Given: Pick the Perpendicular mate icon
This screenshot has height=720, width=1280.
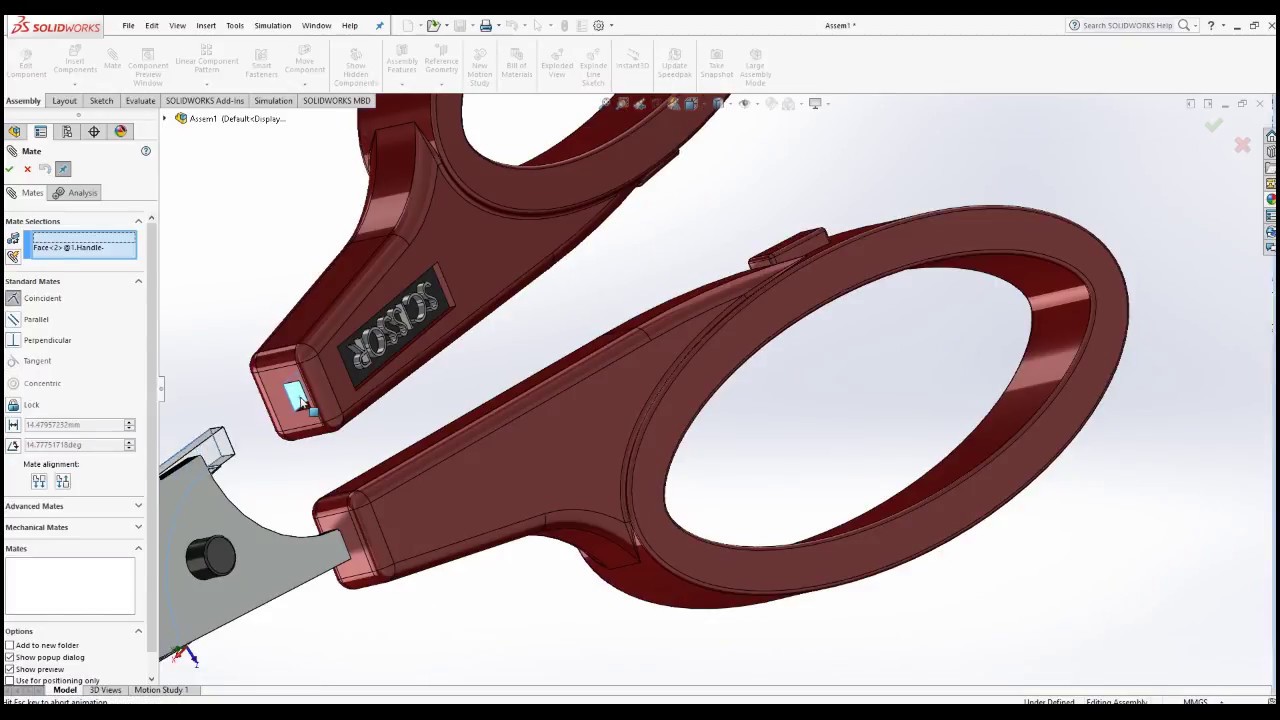Looking at the screenshot, I should tap(13, 340).
